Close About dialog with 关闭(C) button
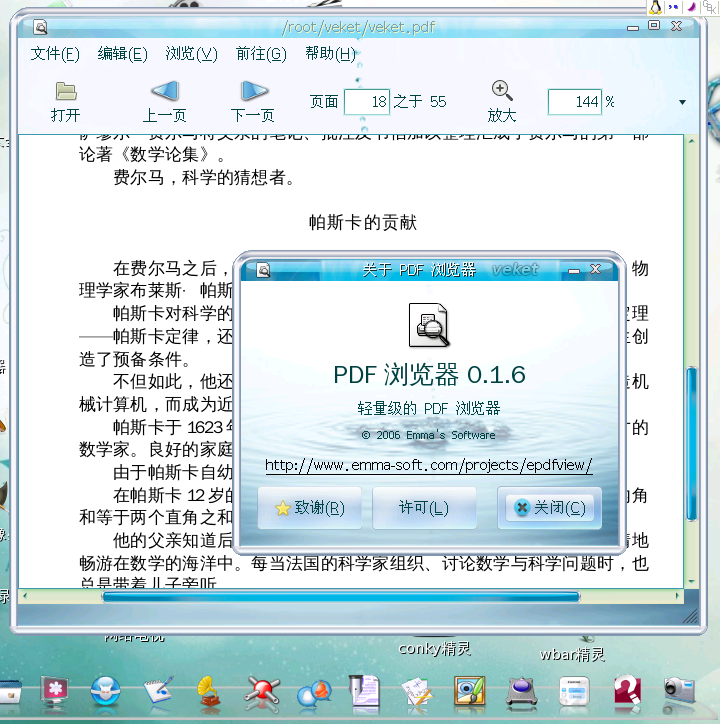This screenshot has width=720, height=724. 550,508
